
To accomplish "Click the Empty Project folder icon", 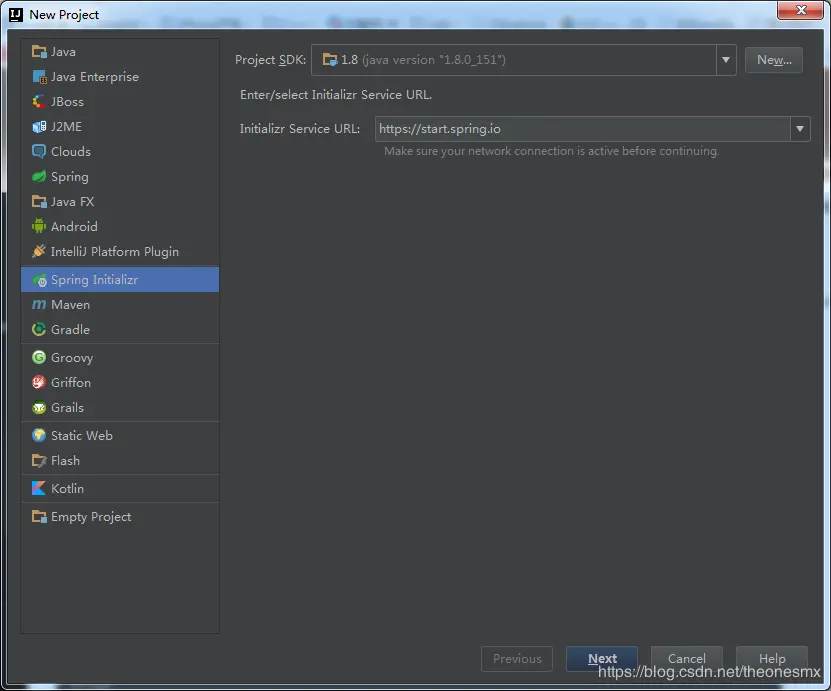I will click(x=39, y=517).
